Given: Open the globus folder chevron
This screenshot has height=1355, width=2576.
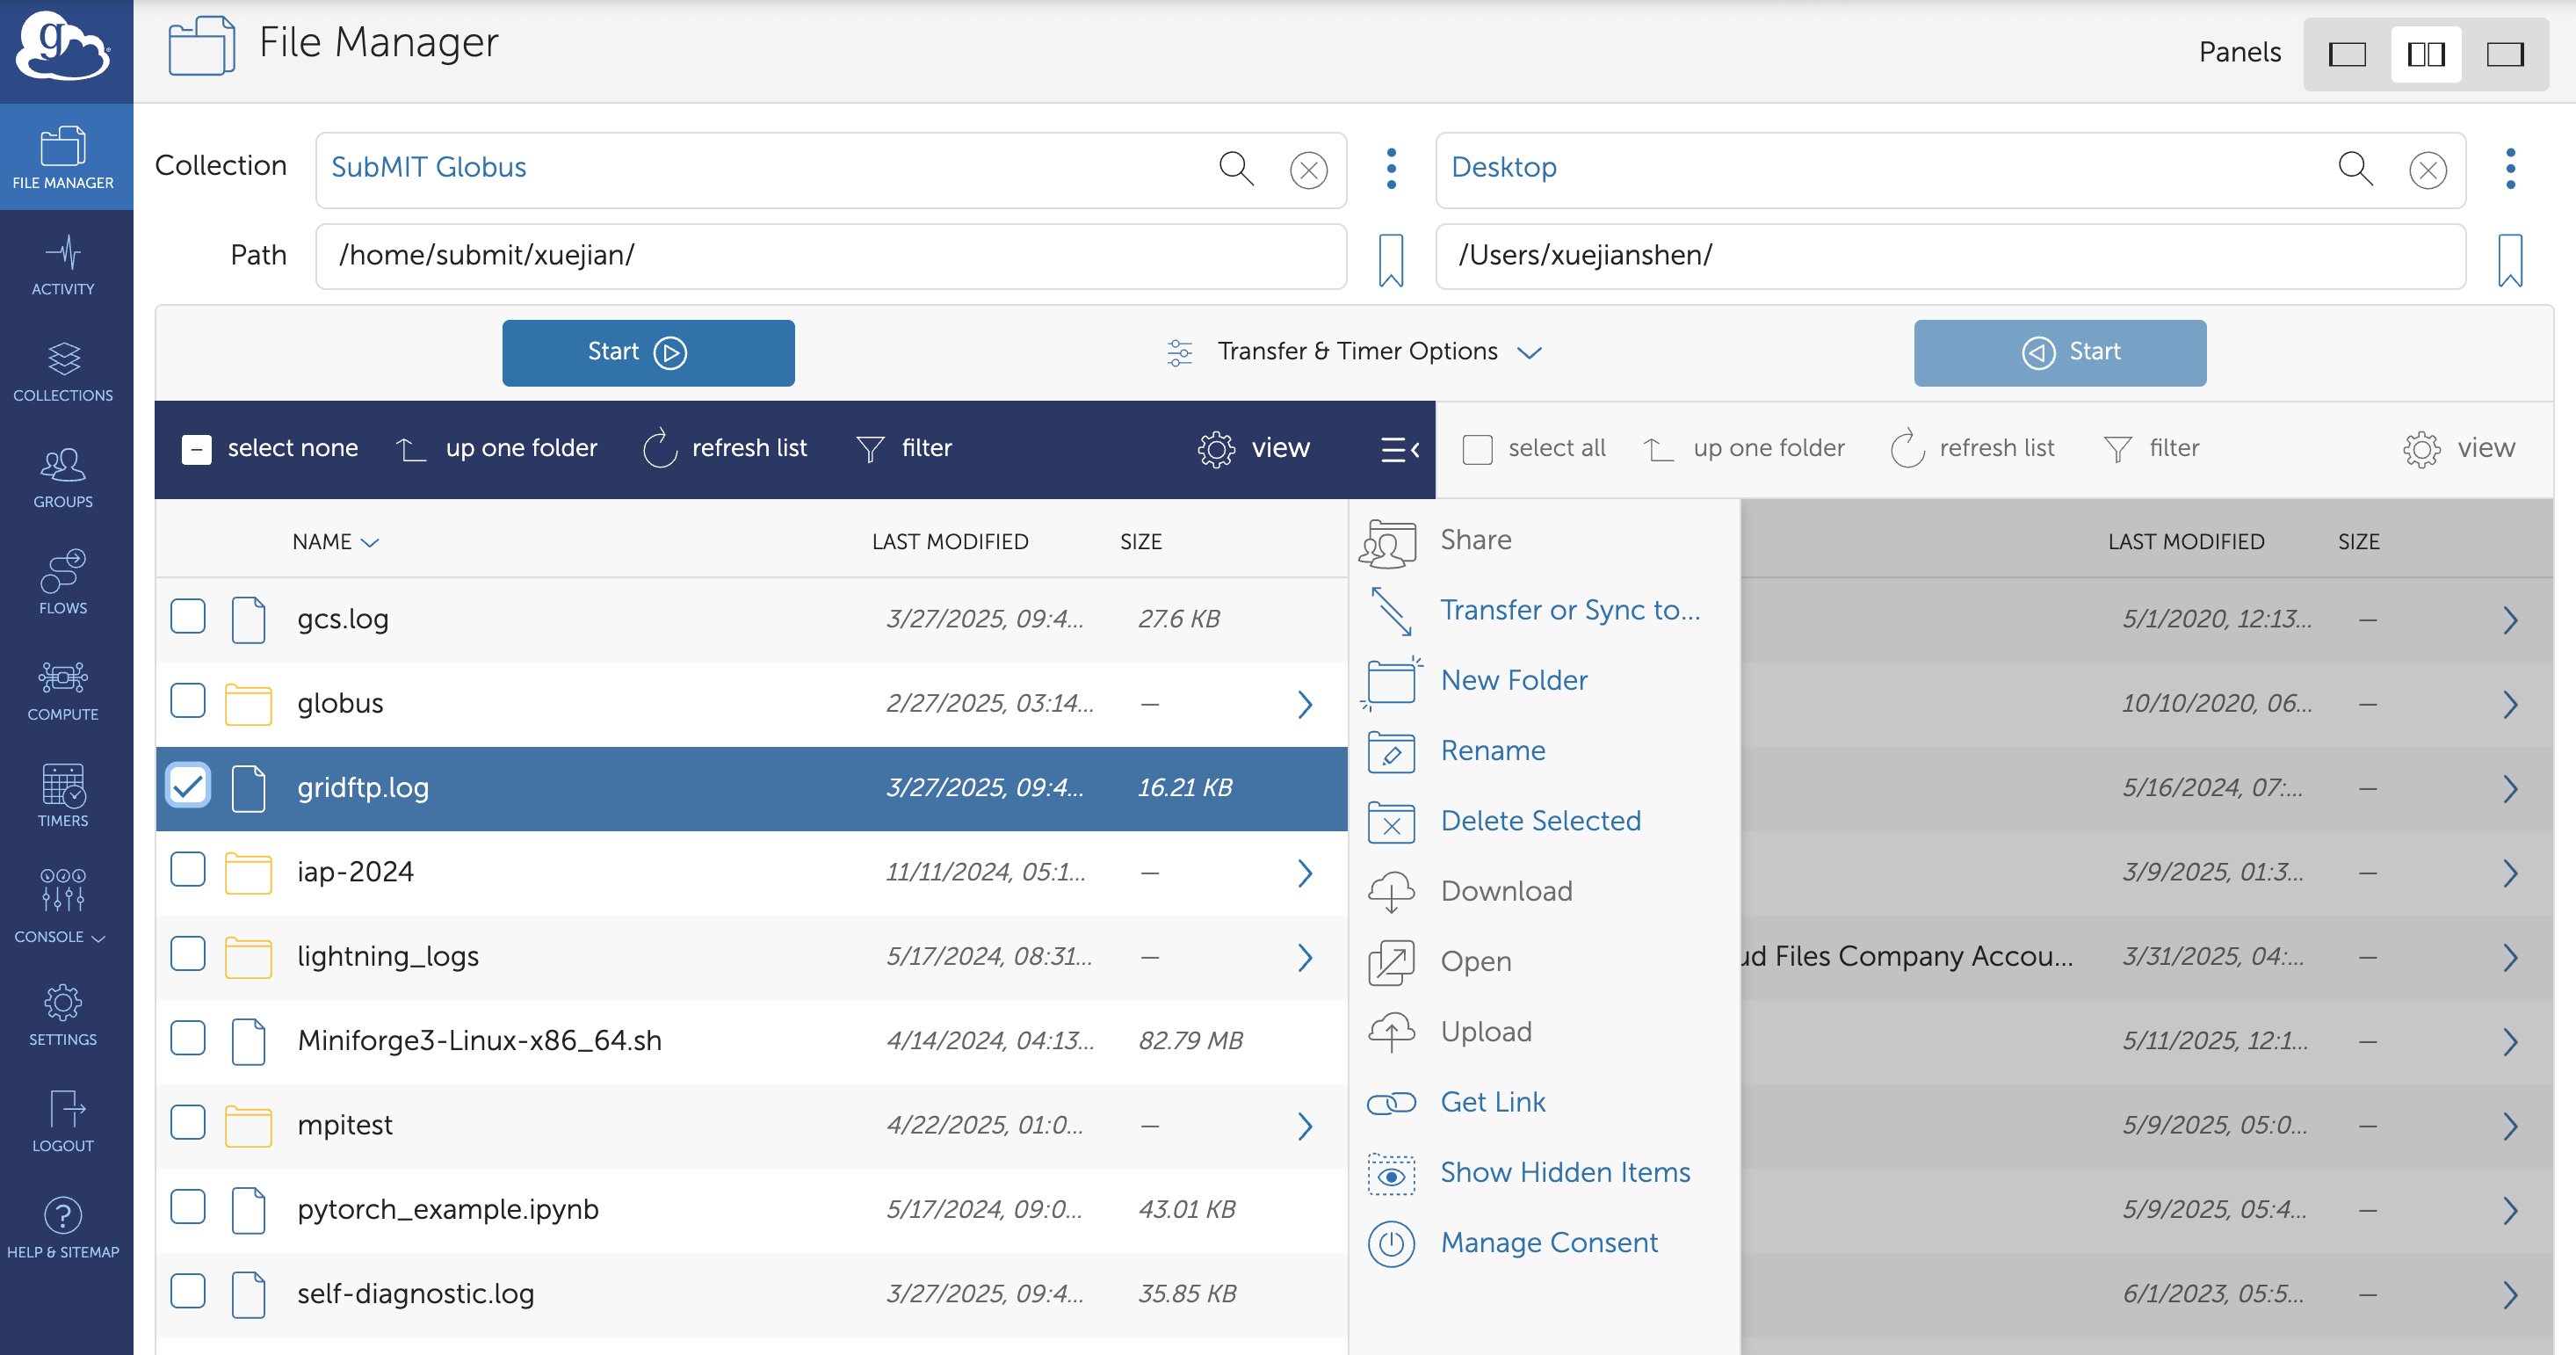Looking at the screenshot, I should (1304, 705).
